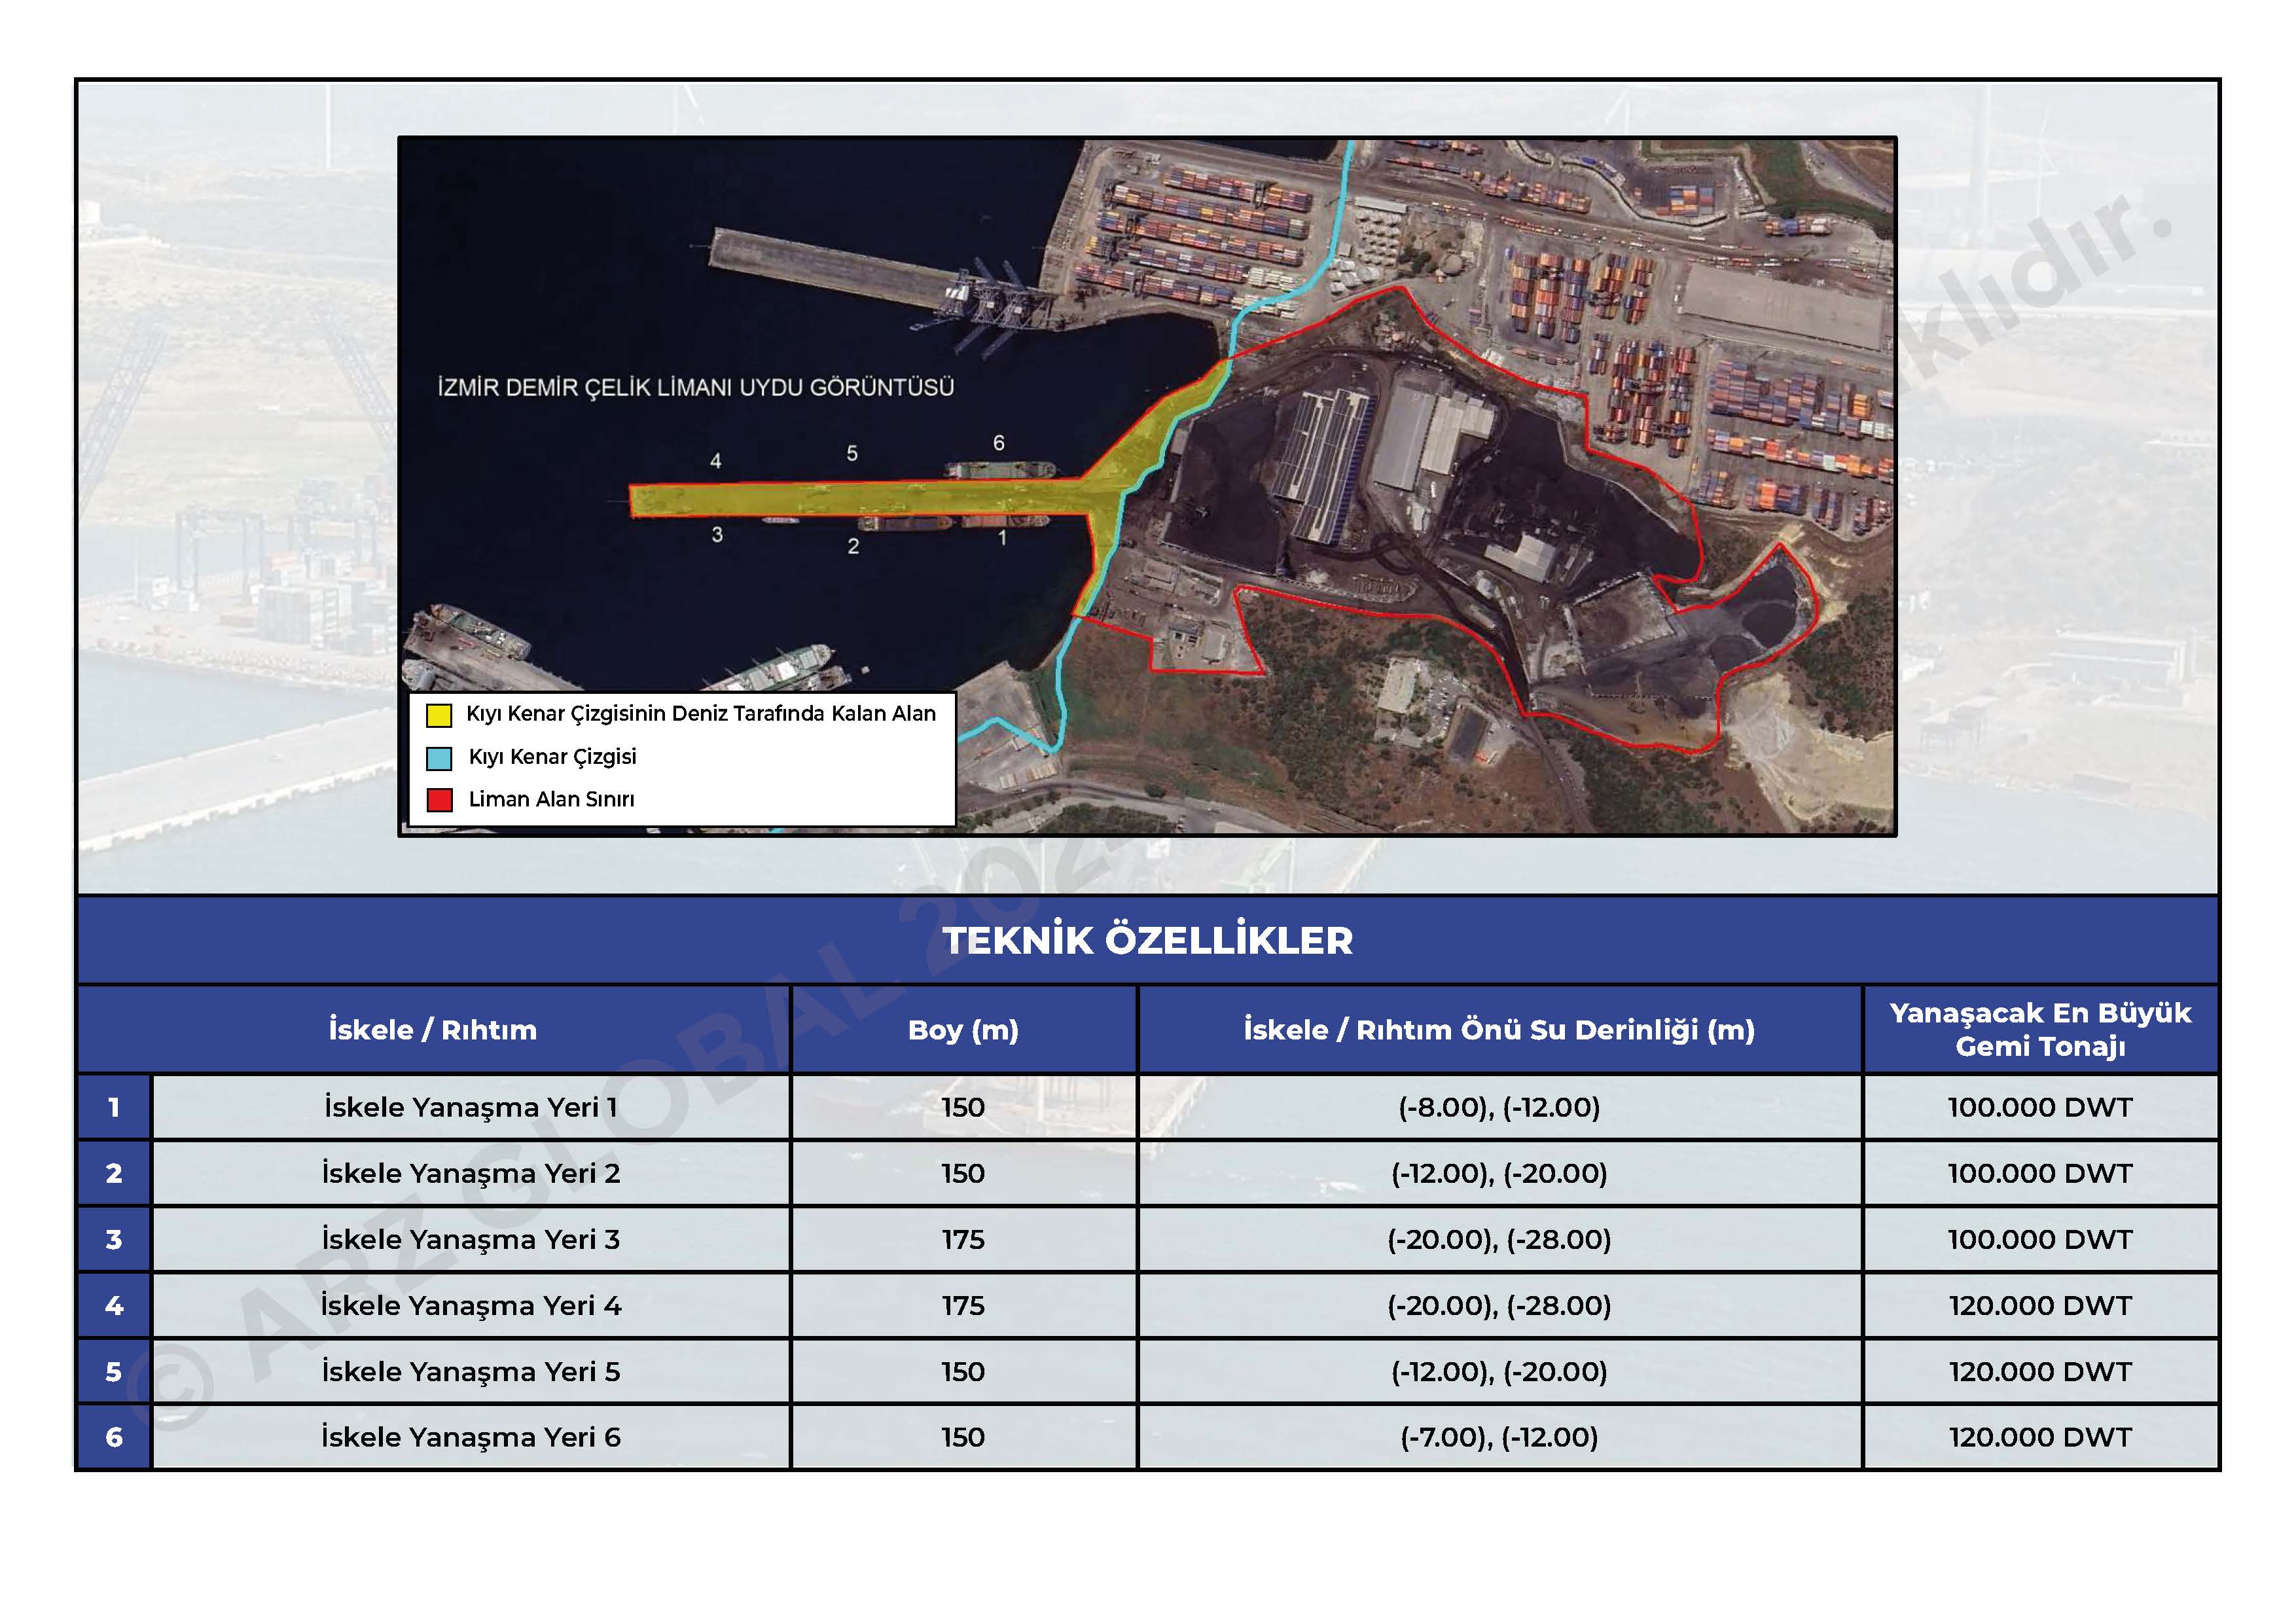
Task: Click length '150' for Yanaşma Yeri 5
Action: coord(963,1372)
